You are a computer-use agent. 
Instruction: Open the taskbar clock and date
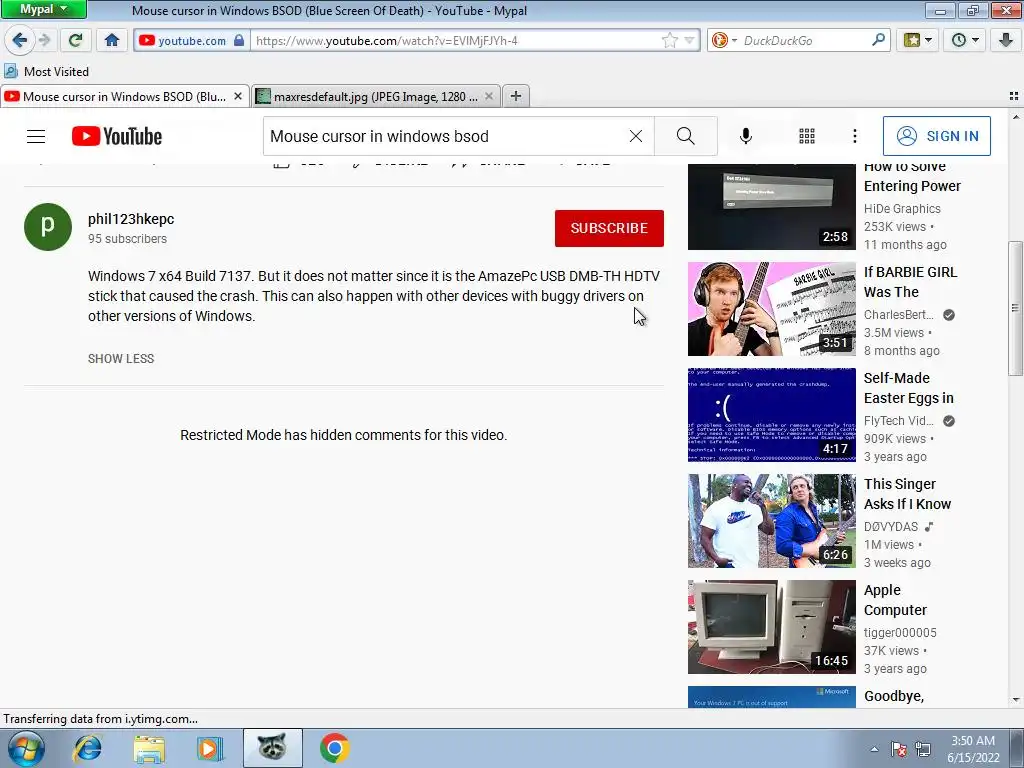[973, 749]
